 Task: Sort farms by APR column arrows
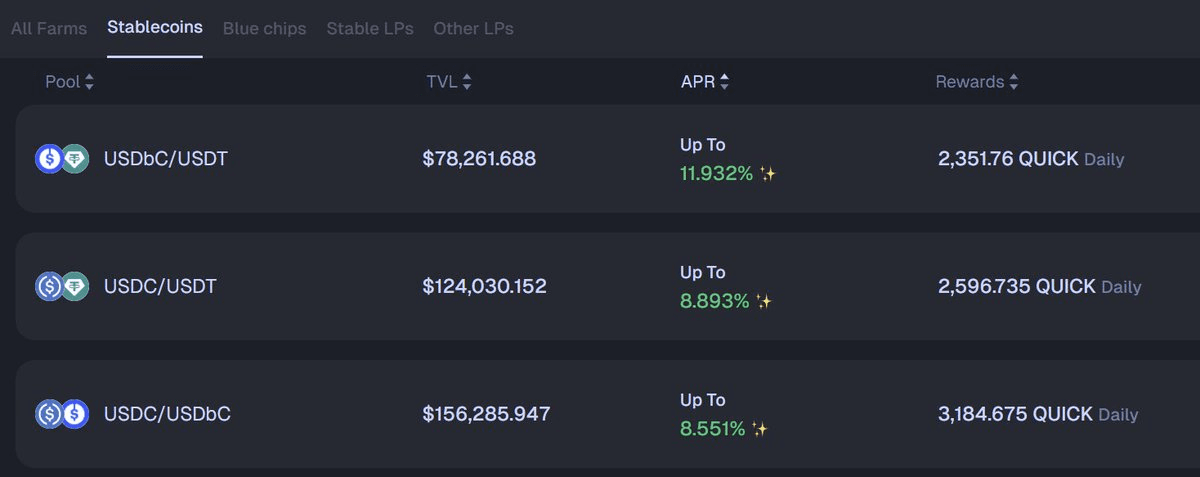coord(724,83)
